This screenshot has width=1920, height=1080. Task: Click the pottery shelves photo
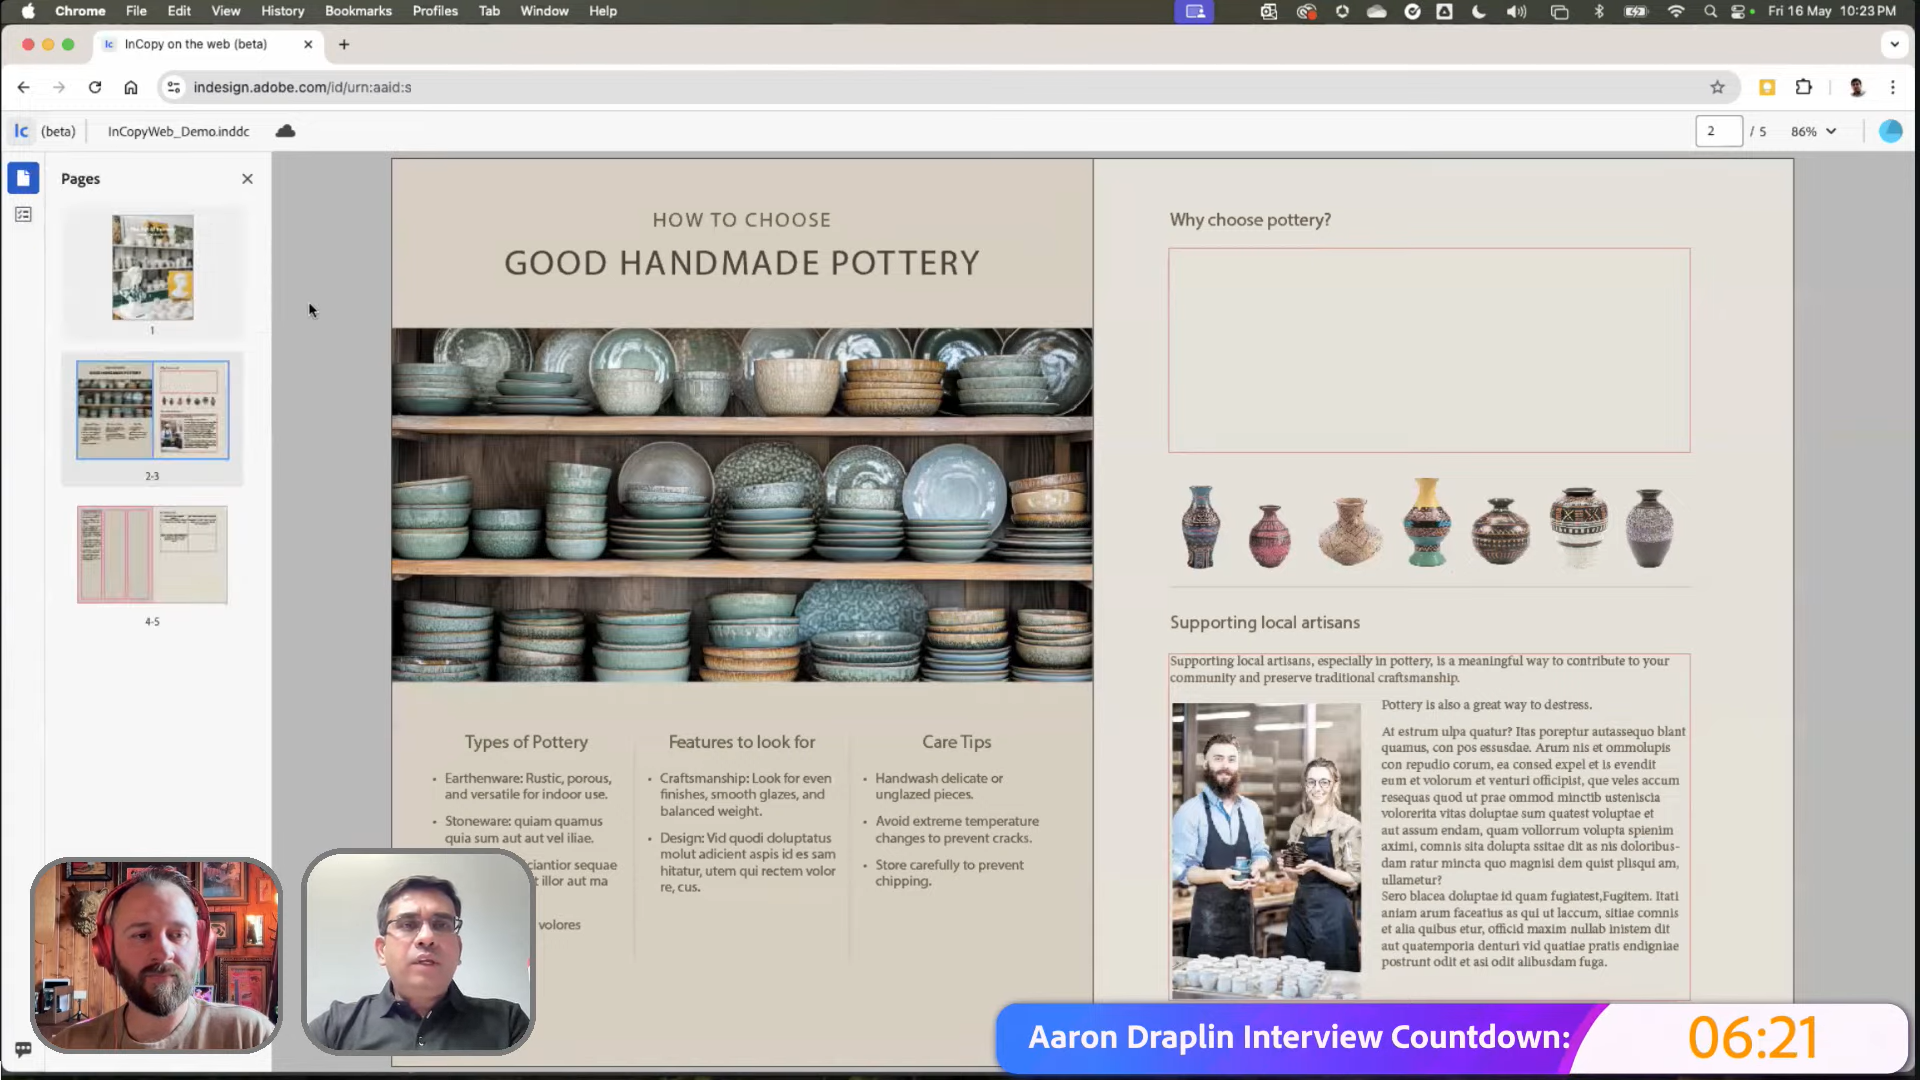coord(741,505)
